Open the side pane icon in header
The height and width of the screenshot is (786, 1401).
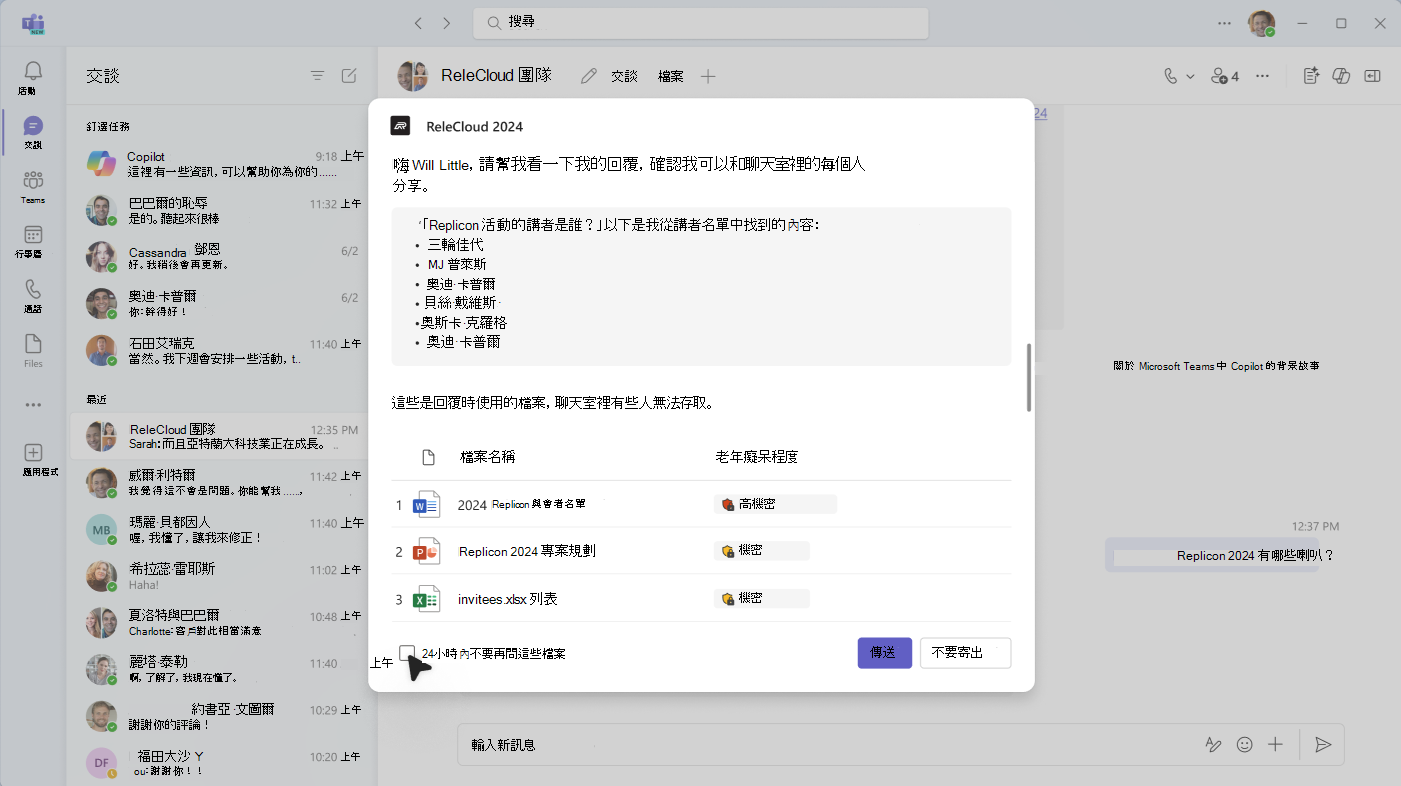pos(1373,76)
